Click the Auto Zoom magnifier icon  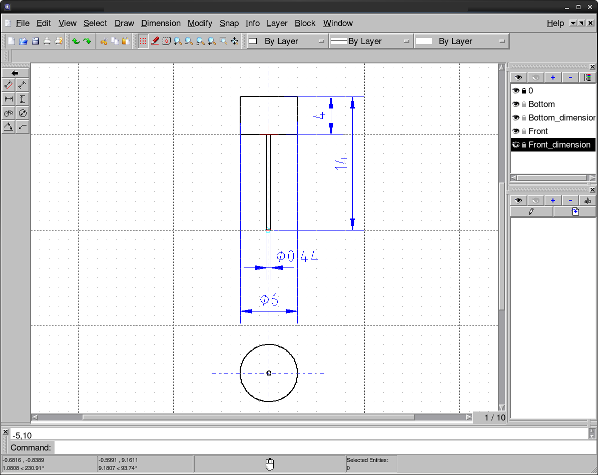(x=201, y=41)
